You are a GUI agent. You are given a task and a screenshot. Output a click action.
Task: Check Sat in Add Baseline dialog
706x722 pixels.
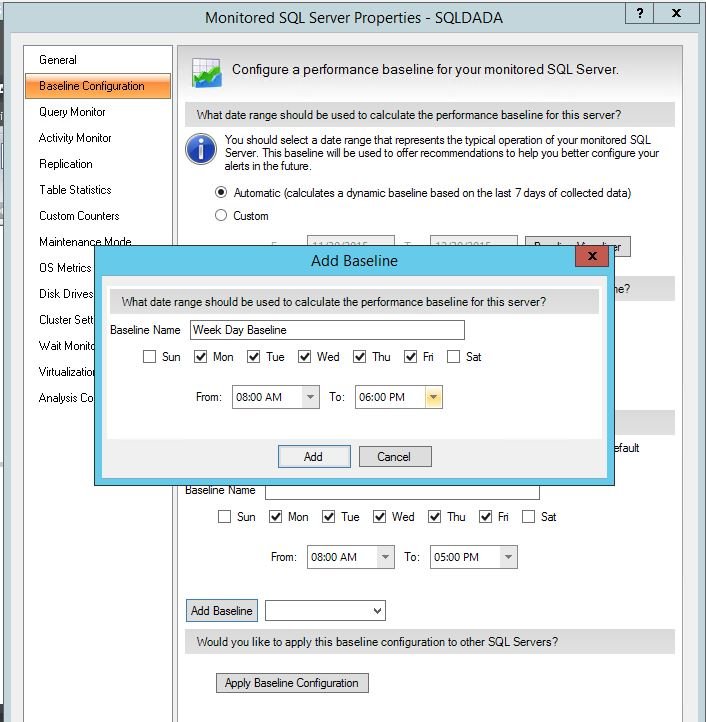453,357
